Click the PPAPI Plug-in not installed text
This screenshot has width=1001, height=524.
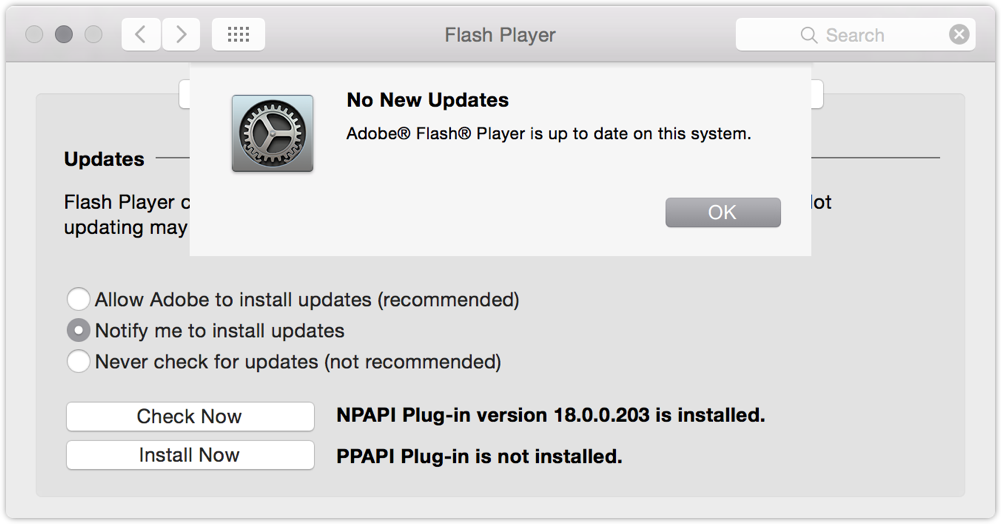pos(479,456)
